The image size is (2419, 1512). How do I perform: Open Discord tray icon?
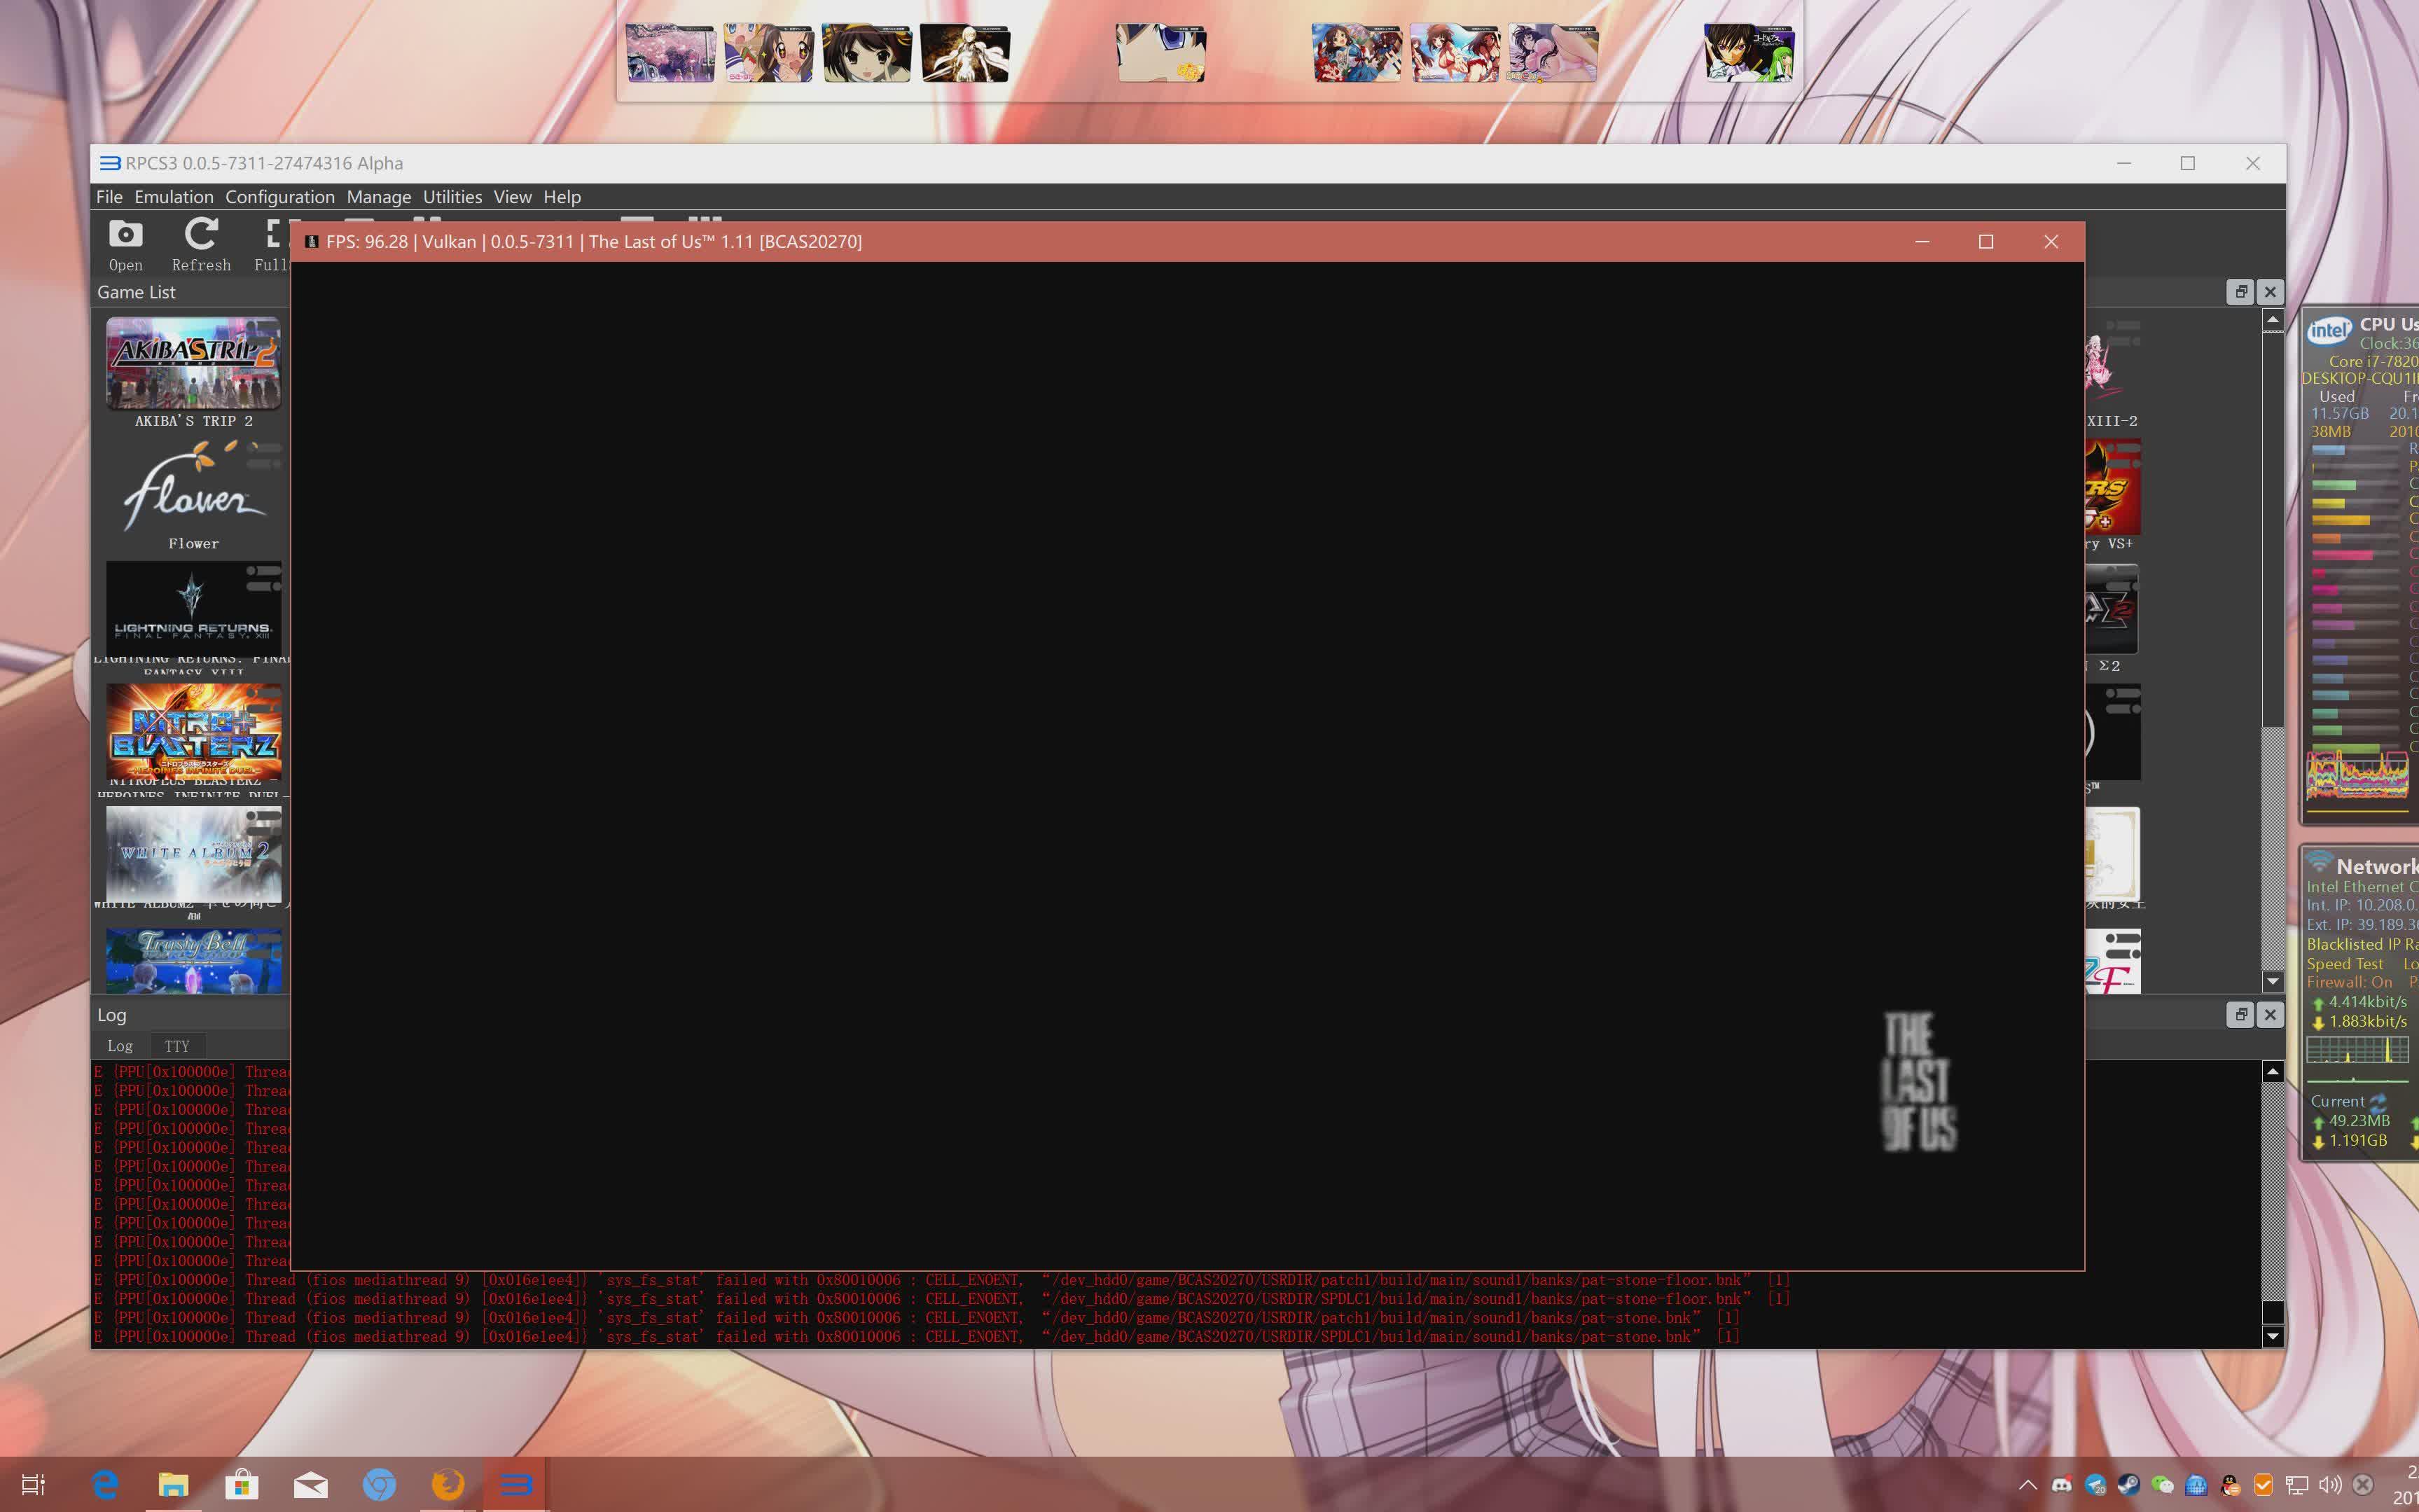pos(2061,1485)
